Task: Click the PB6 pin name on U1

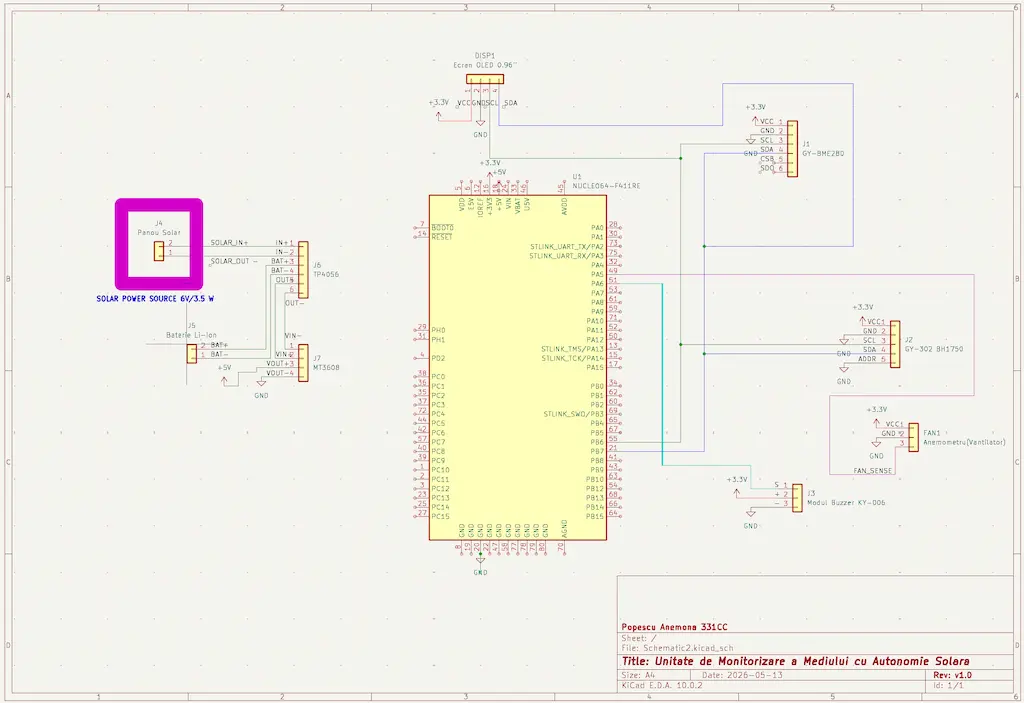Action: point(597,442)
